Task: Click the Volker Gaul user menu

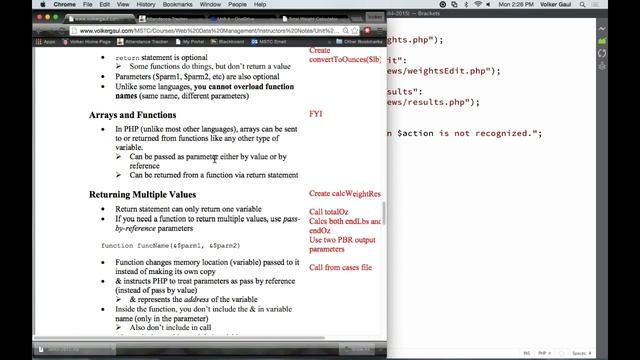Action: point(556,4)
